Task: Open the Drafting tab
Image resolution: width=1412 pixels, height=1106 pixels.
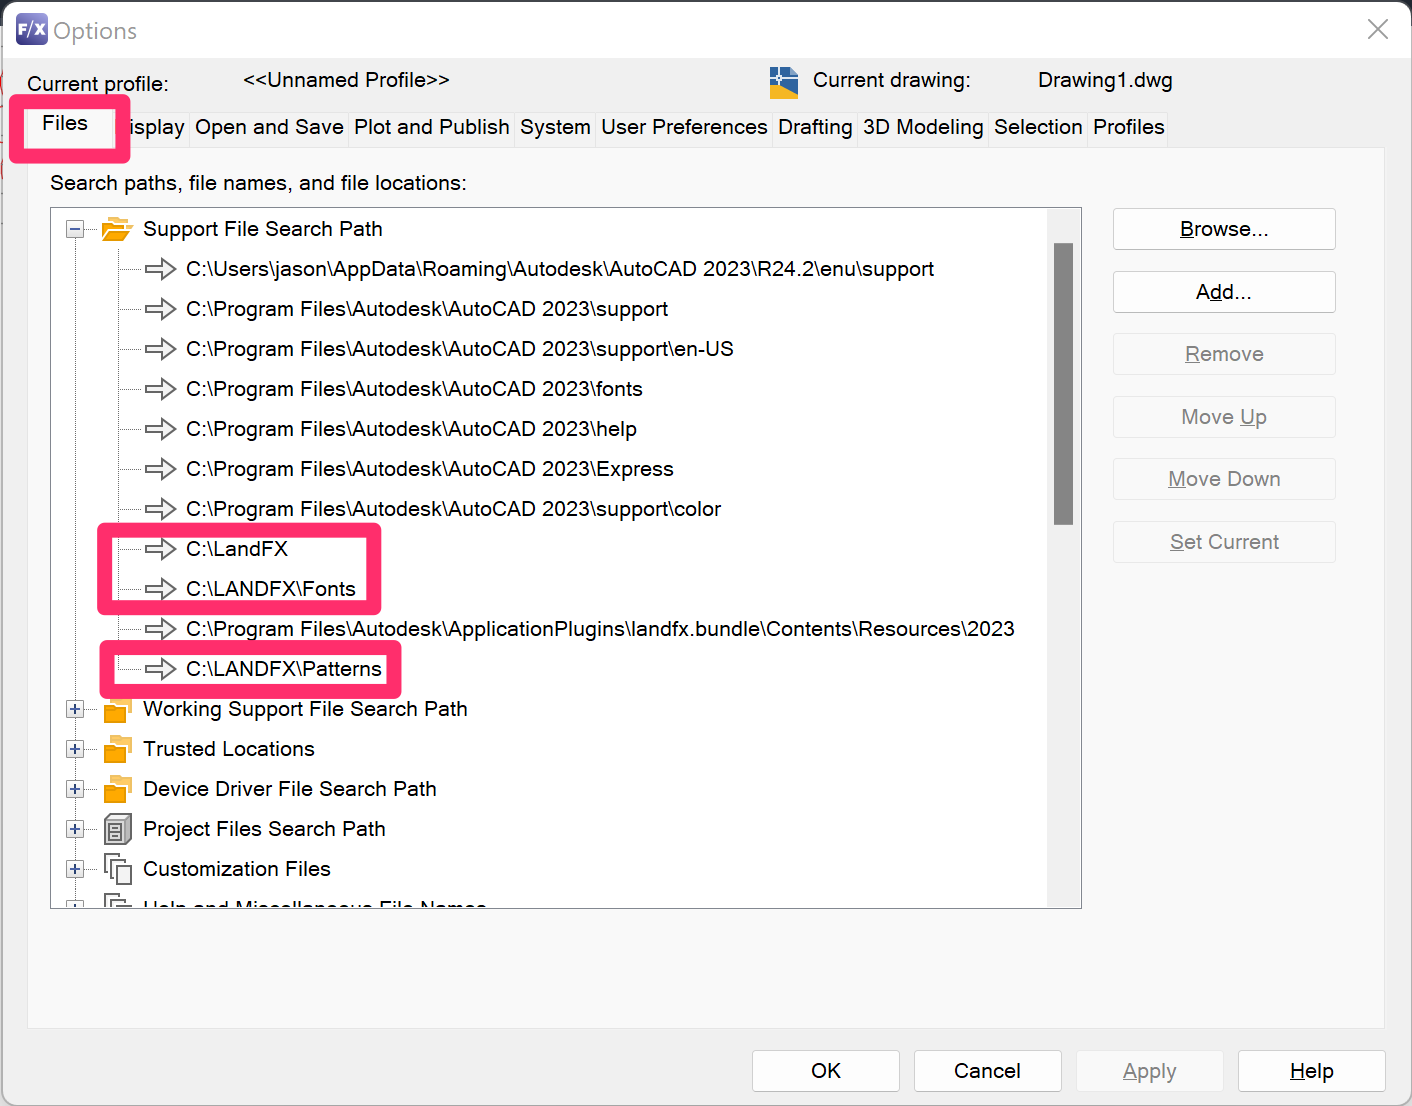Action: (815, 127)
